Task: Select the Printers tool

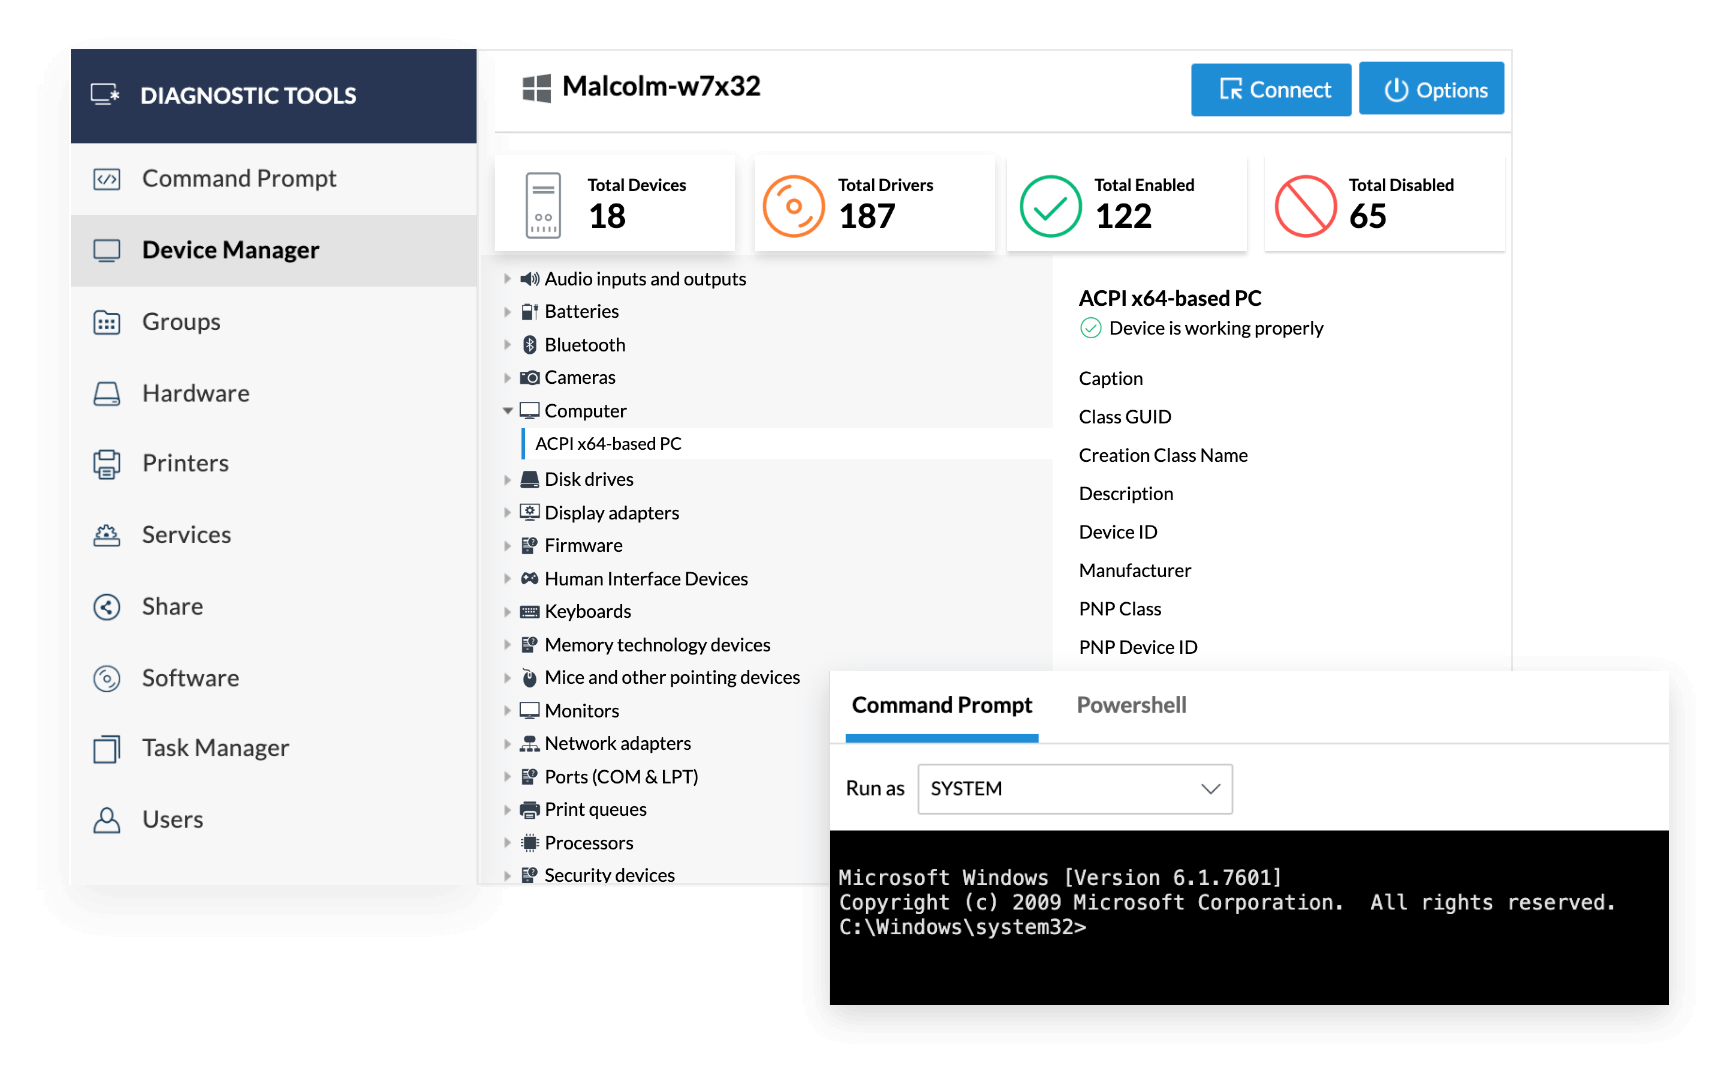Action: 184,462
